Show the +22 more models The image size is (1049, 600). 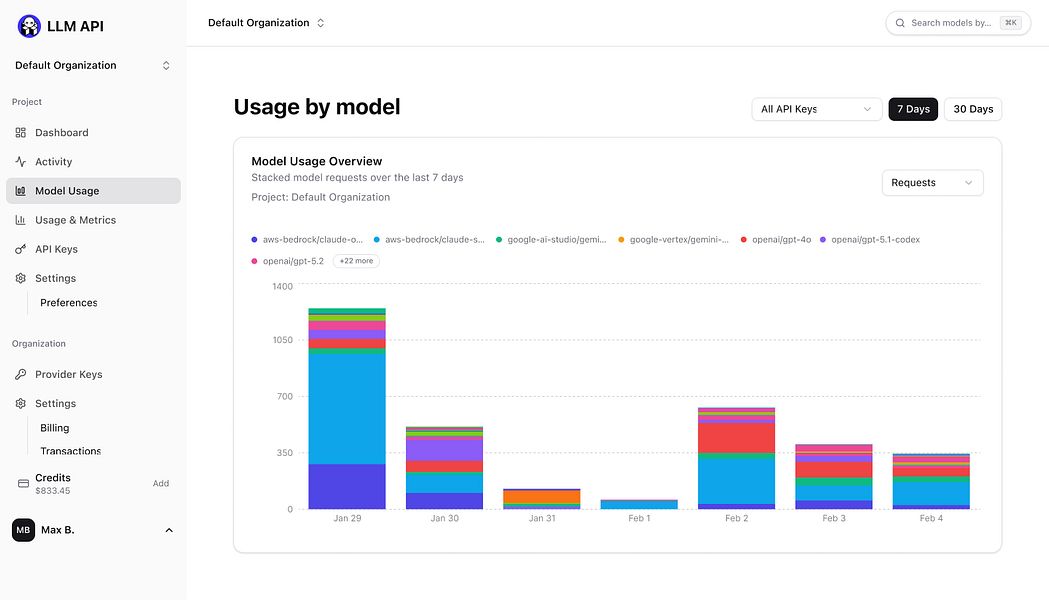pyautogui.click(x=356, y=261)
